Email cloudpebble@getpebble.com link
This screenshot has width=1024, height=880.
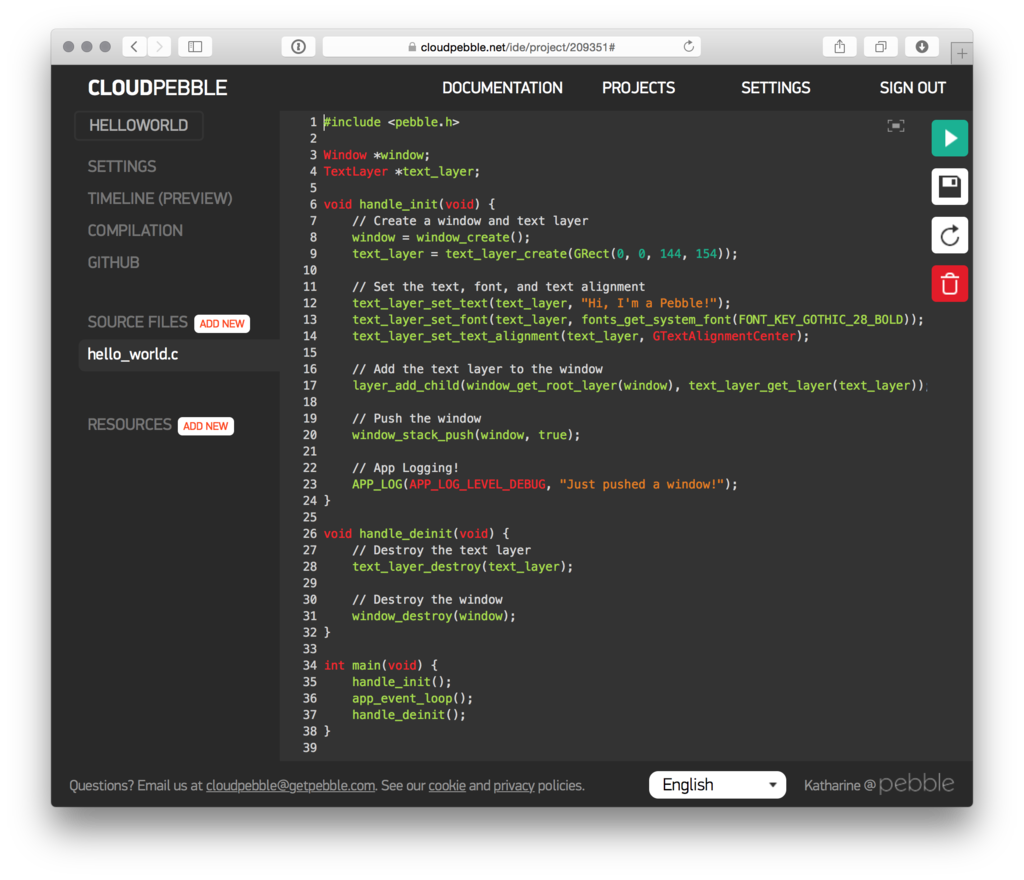pyautogui.click(x=291, y=785)
